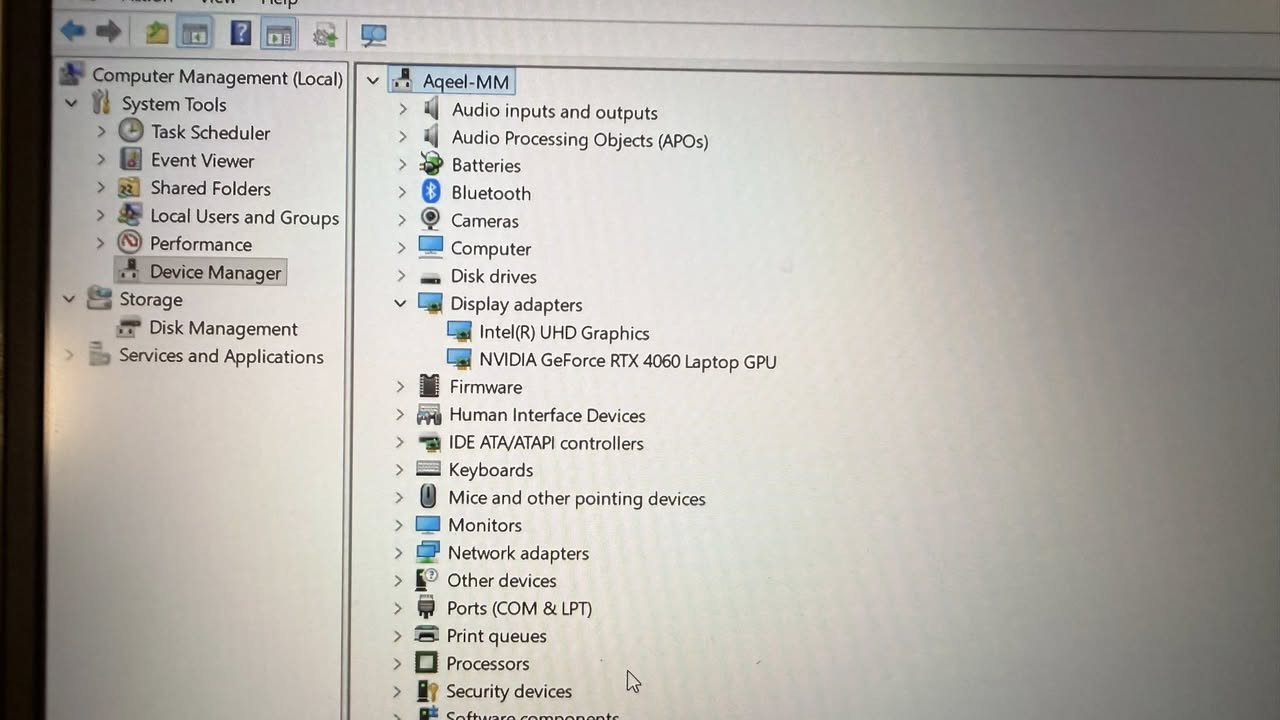The height and width of the screenshot is (720, 1280).
Task: Select the Intel(R) UHD Graphics device
Action: (x=564, y=333)
